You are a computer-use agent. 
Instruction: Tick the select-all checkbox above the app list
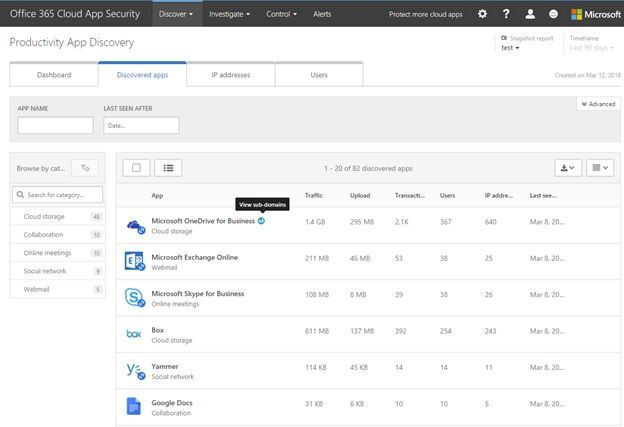click(136, 168)
